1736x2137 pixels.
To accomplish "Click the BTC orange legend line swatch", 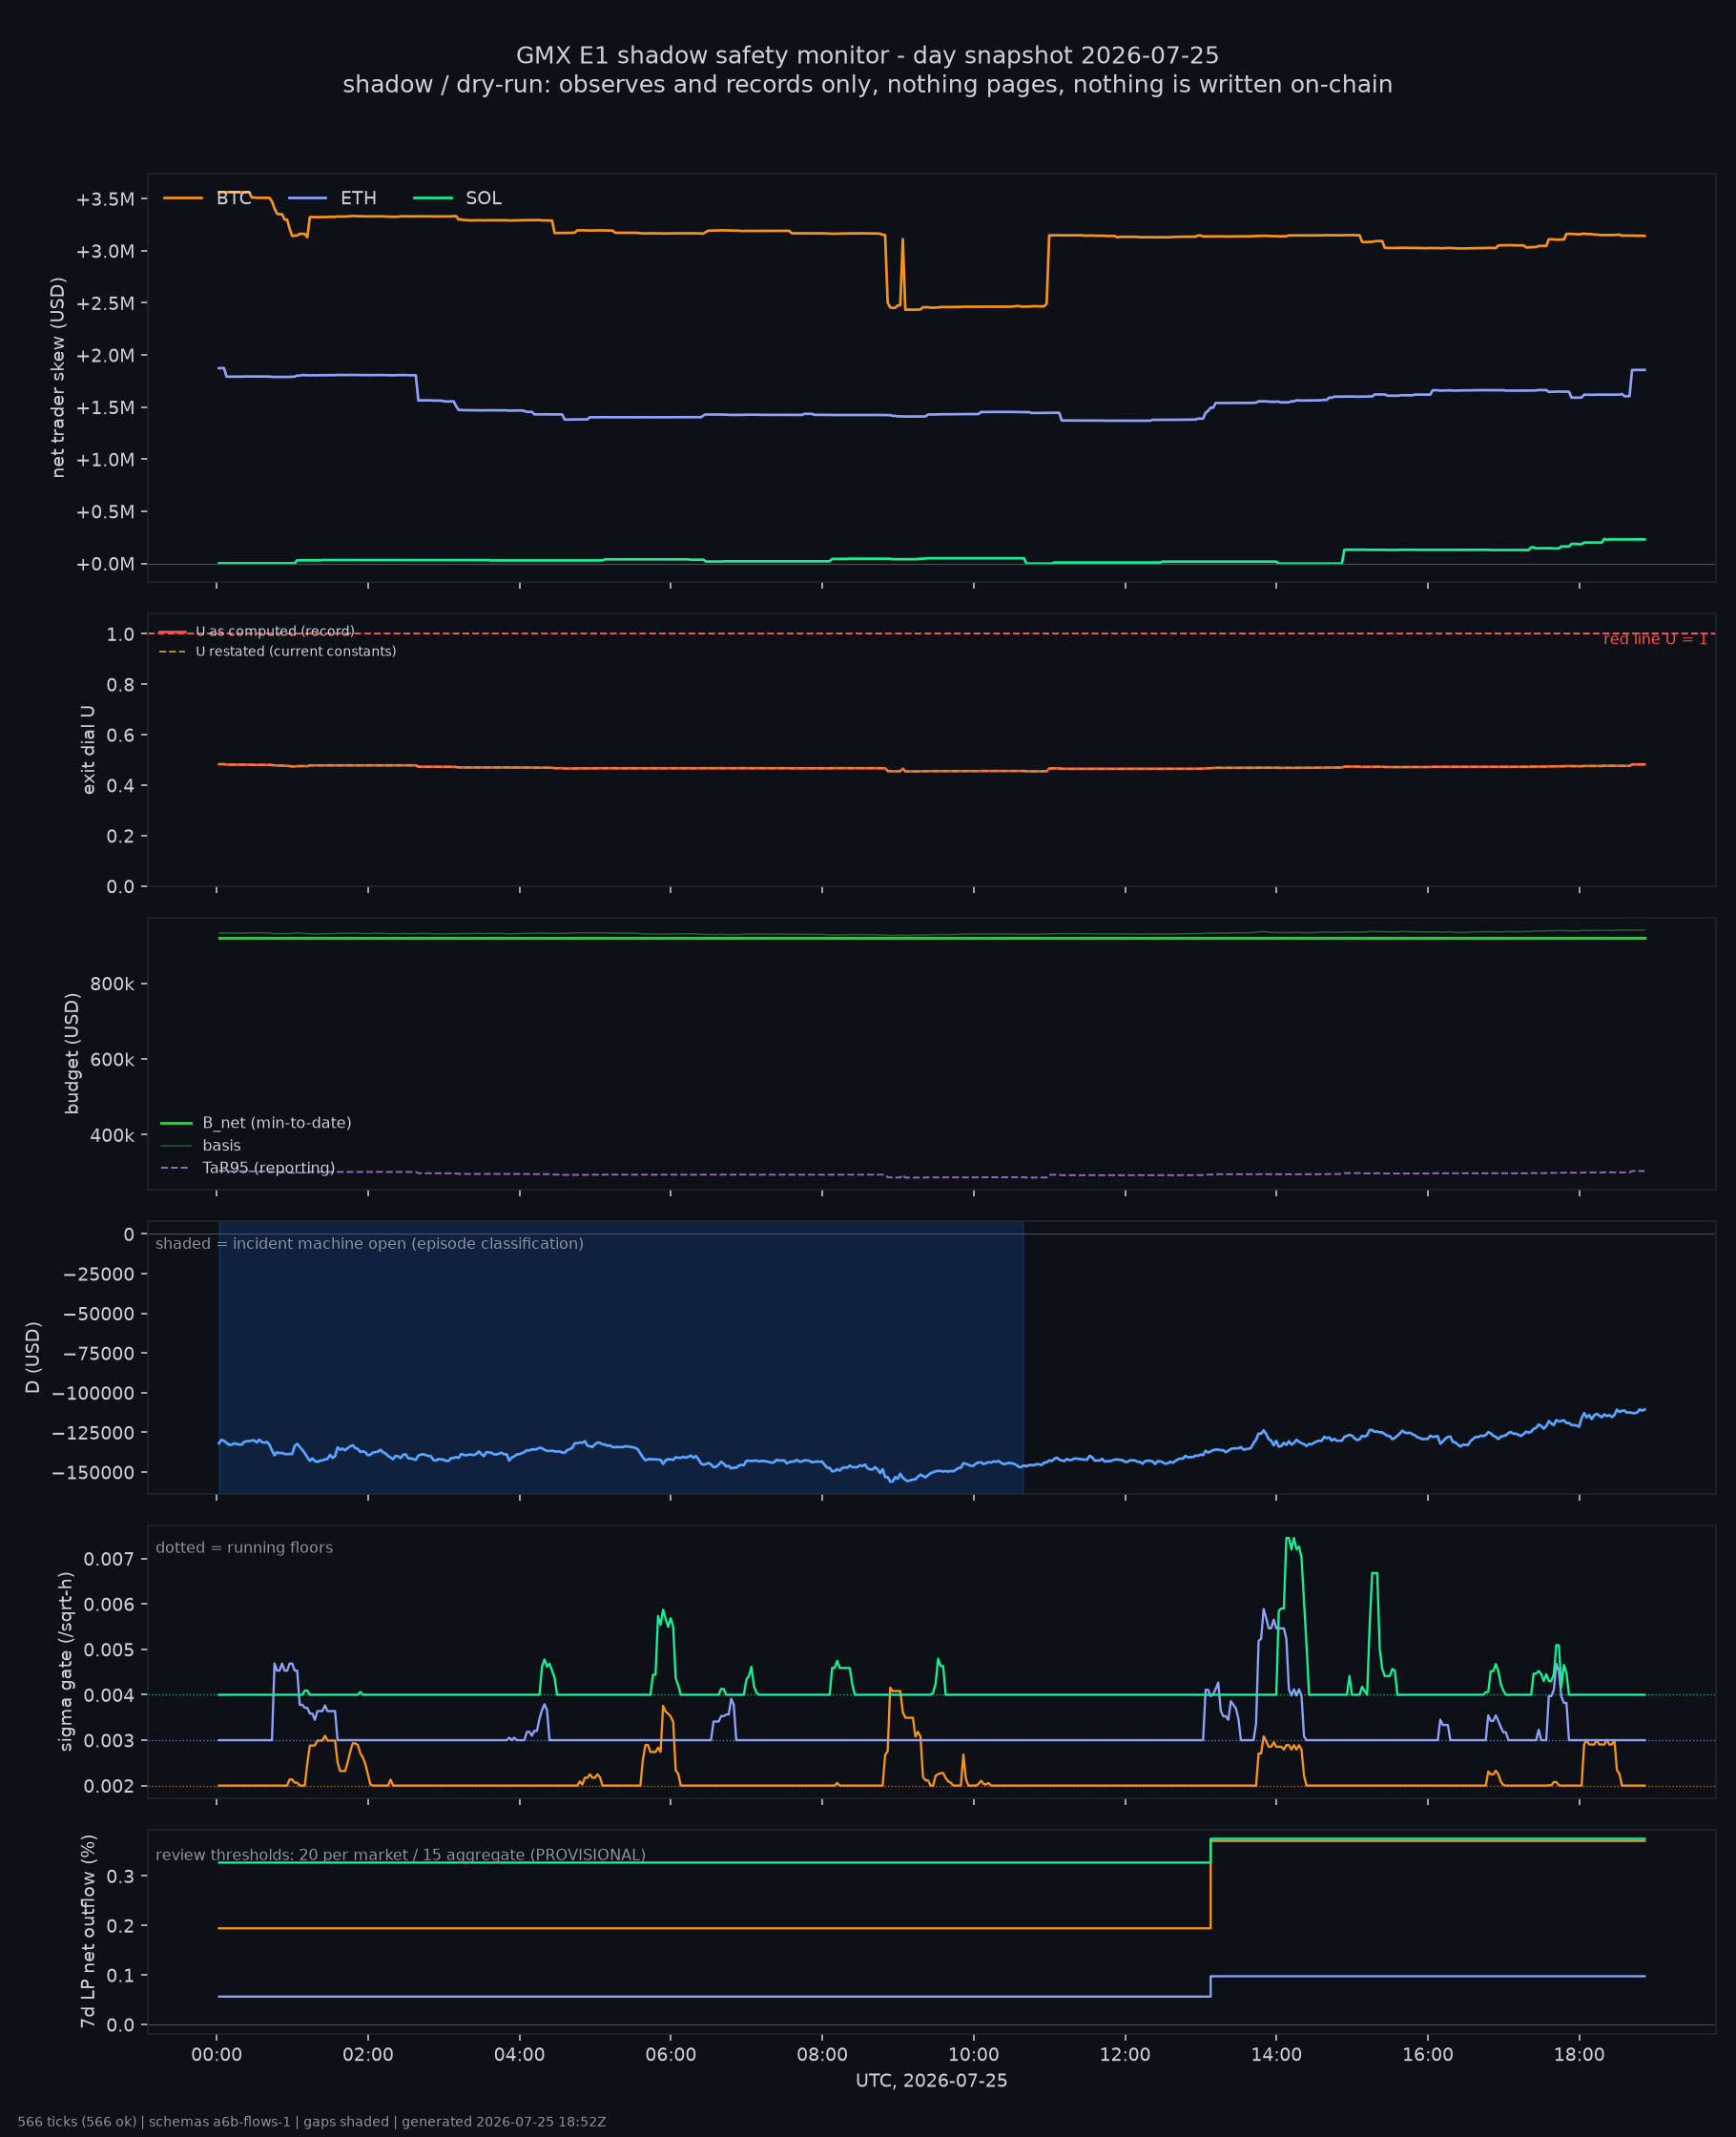I will pos(183,198).
